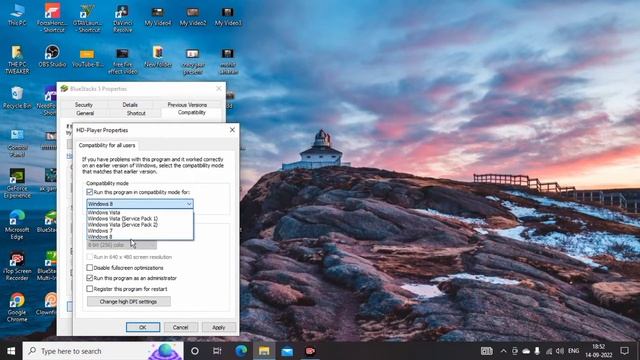Switch to Details tab in BlueStacks Properties
Viewport: 640px width, 360px height.
[x=130, y=105]
